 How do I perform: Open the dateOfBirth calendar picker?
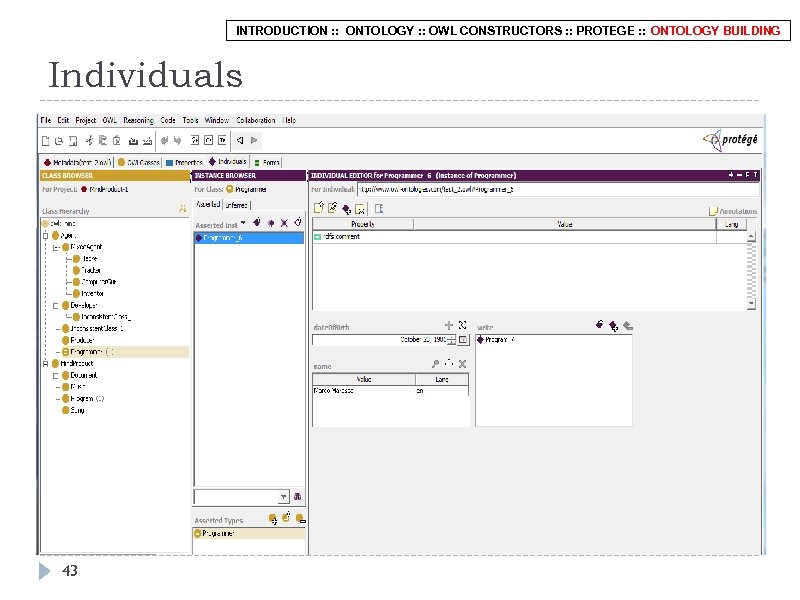coord(463,340)
